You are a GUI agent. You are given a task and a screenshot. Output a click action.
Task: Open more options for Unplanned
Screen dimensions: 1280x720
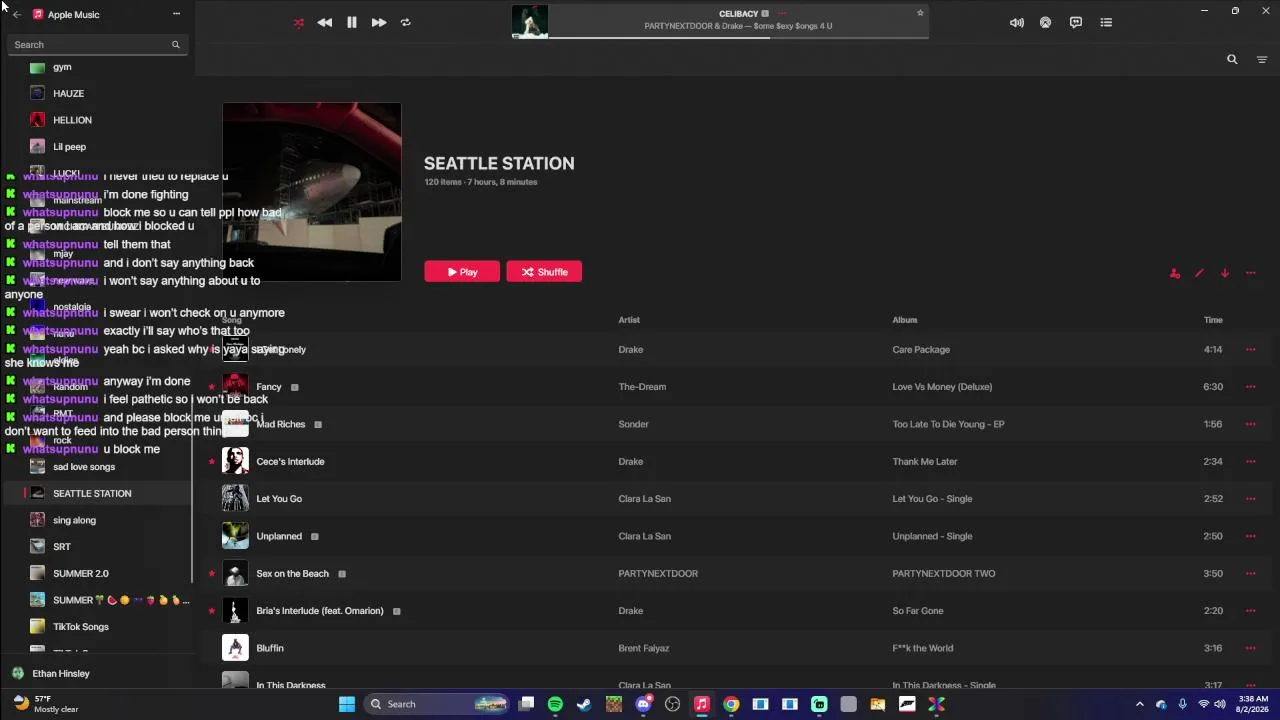click(x=1250, y=536)
